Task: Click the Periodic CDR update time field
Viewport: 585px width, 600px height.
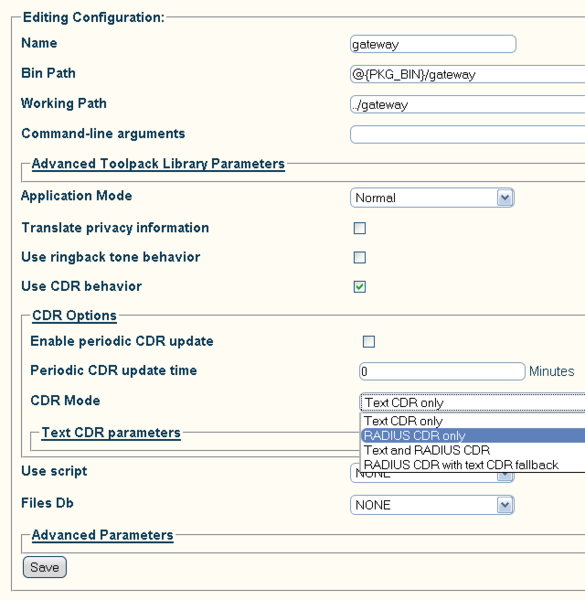Action: click(442, 371)
